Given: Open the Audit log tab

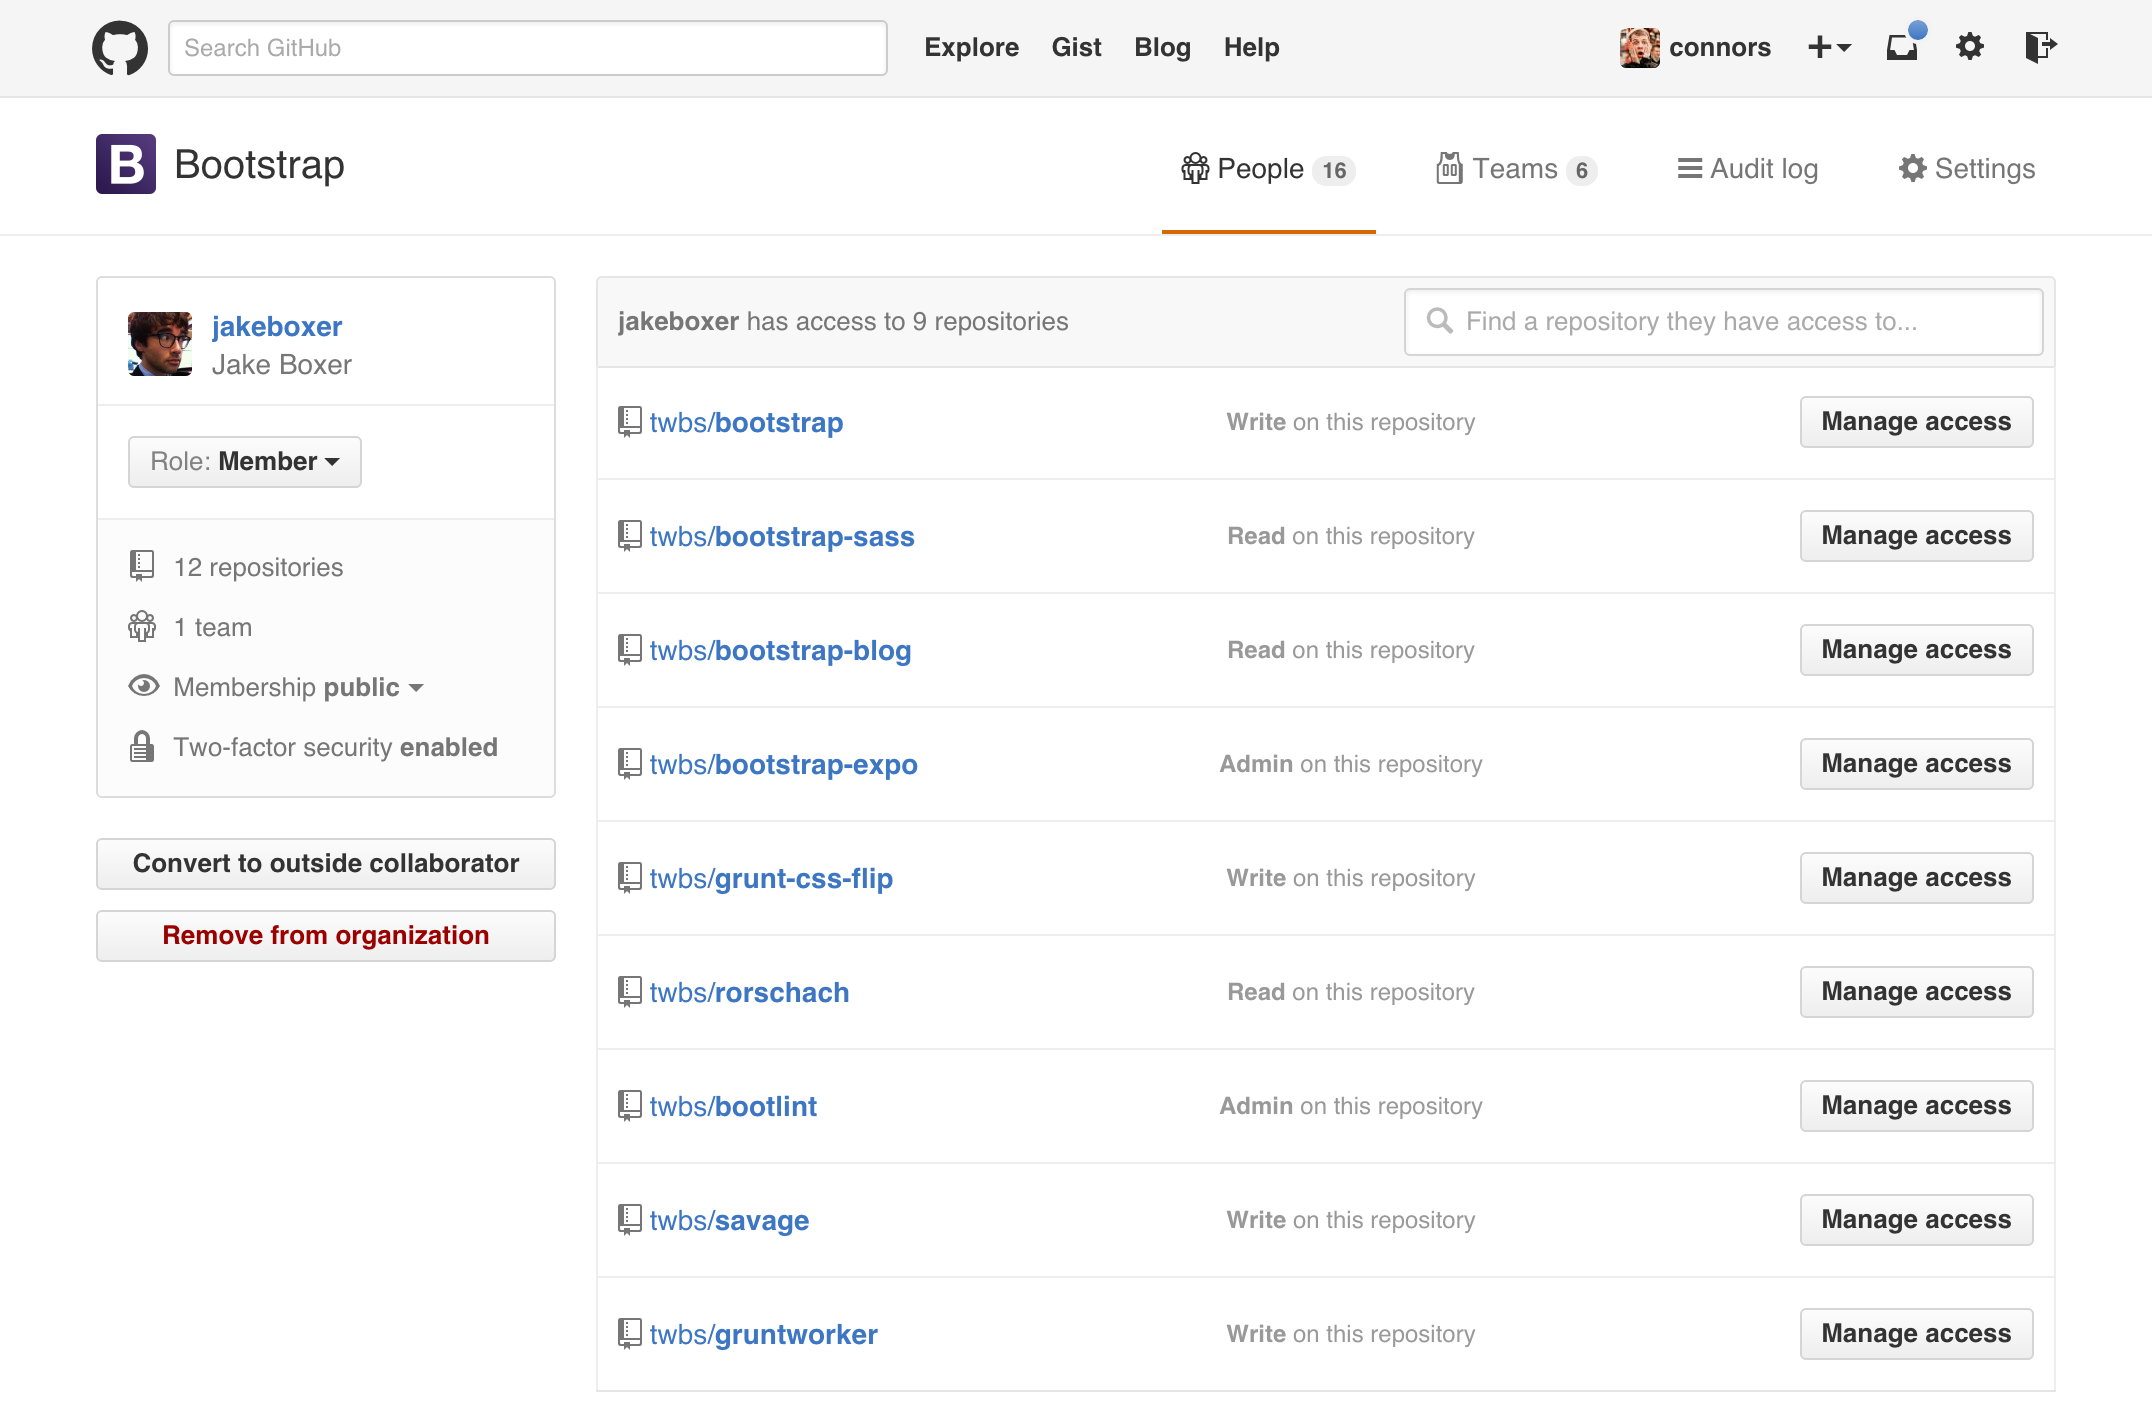Looking at the screenshot, I should tap(1747, 169).
